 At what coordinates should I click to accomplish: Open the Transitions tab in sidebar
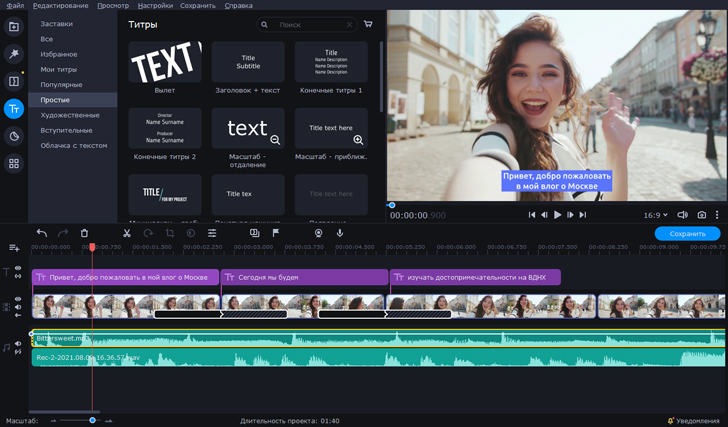click(x=14, y=82)
